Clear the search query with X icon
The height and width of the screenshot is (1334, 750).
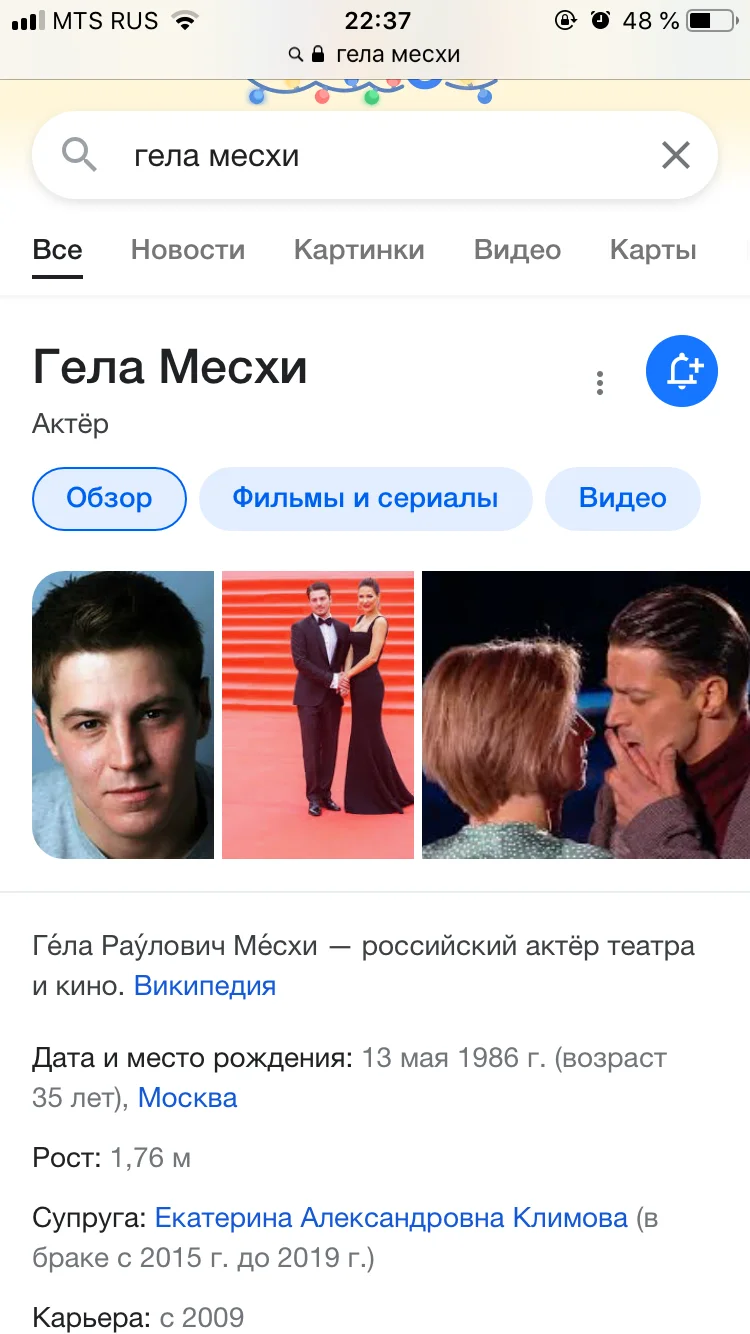coord(676,155)
